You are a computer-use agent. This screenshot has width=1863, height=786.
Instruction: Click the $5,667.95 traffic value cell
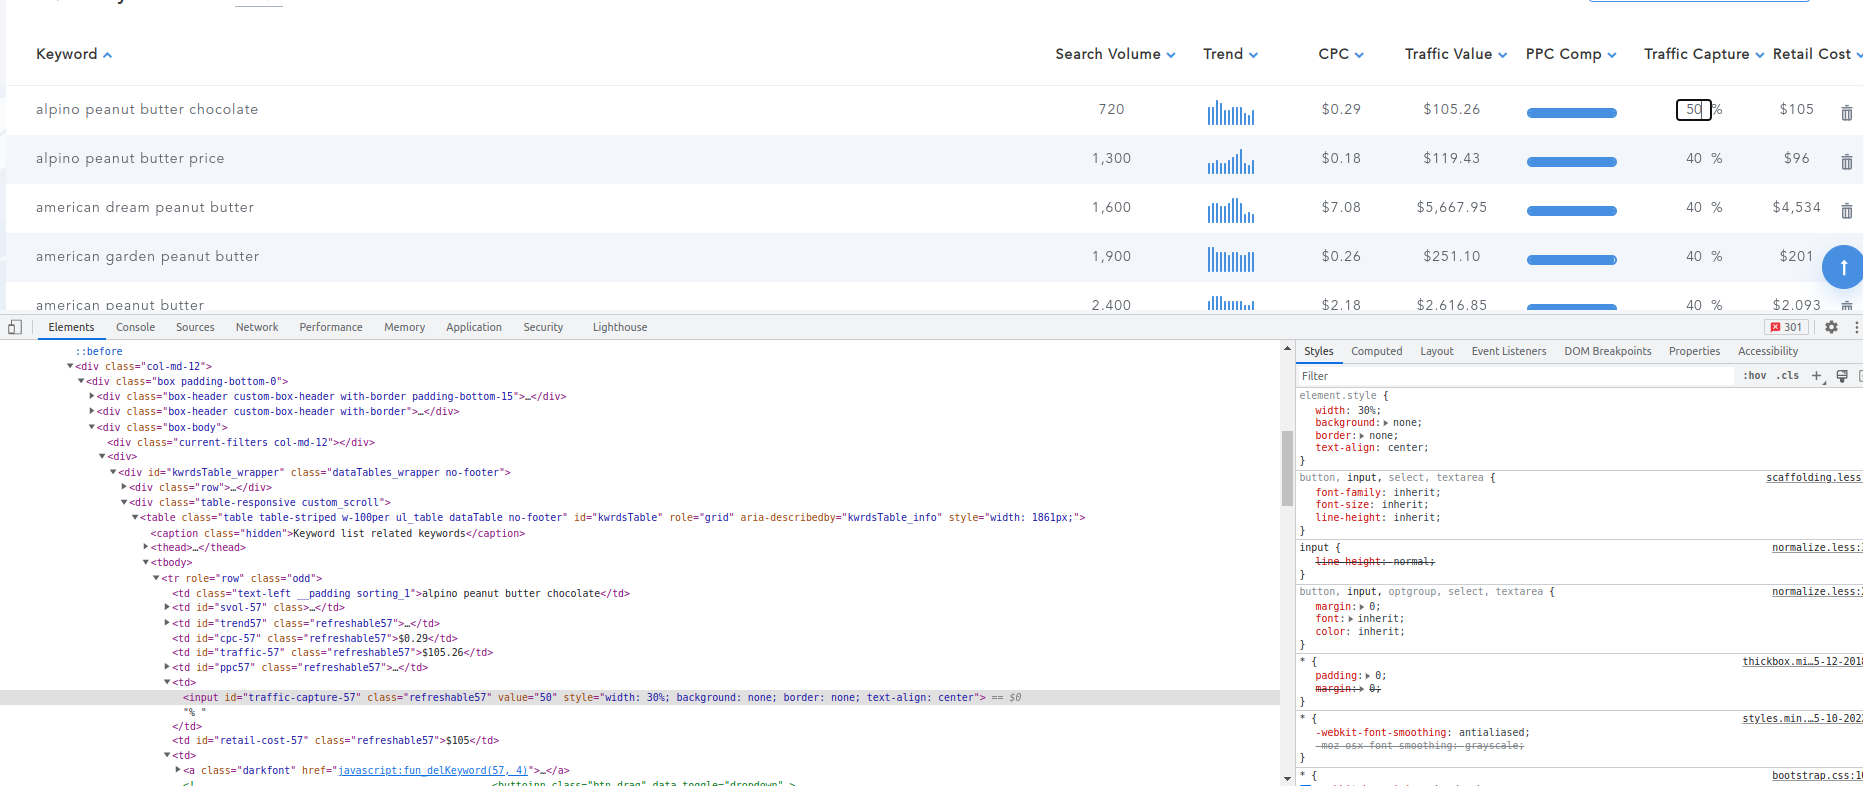point(1451,208)
